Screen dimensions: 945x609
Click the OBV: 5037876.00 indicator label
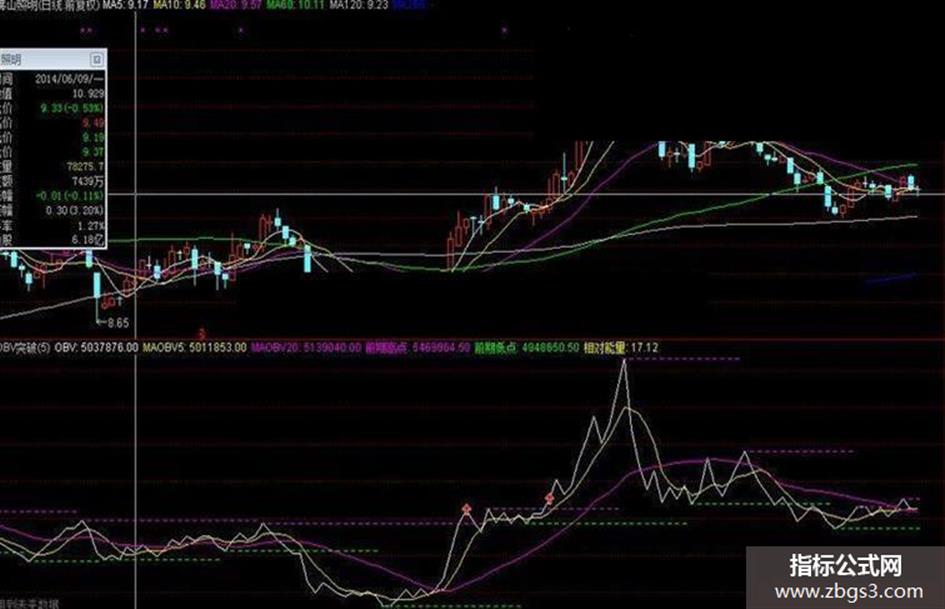pyautogui.click(x=96, y=348)
